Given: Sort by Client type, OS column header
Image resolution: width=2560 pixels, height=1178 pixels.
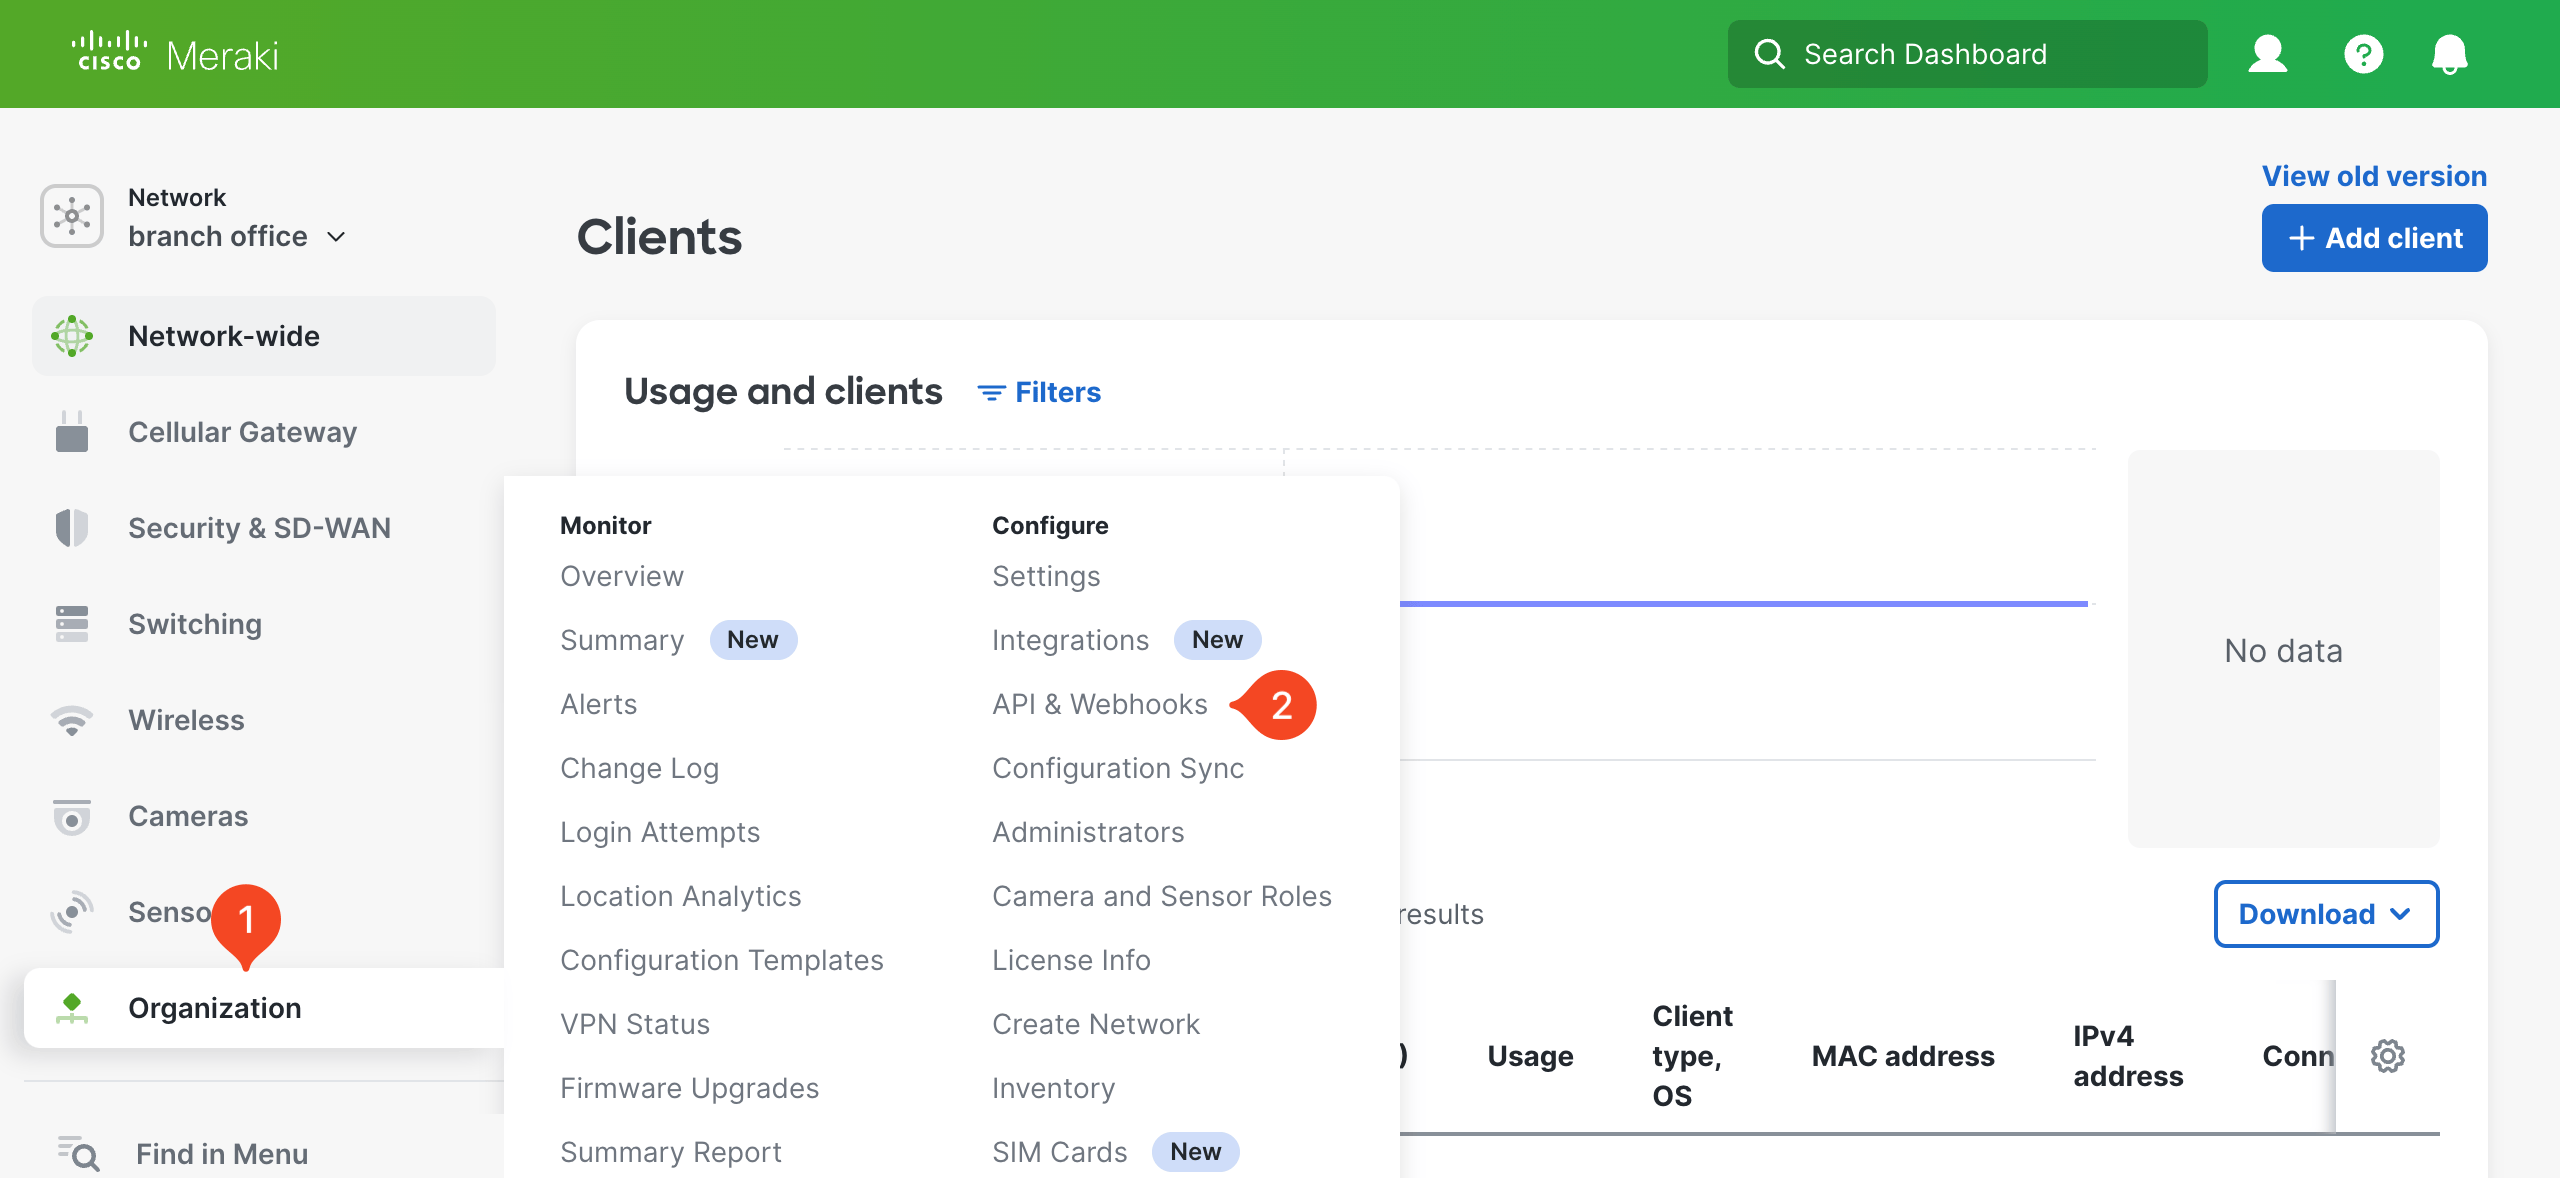Looking at the screenshot, I should pos(1692,1056).
